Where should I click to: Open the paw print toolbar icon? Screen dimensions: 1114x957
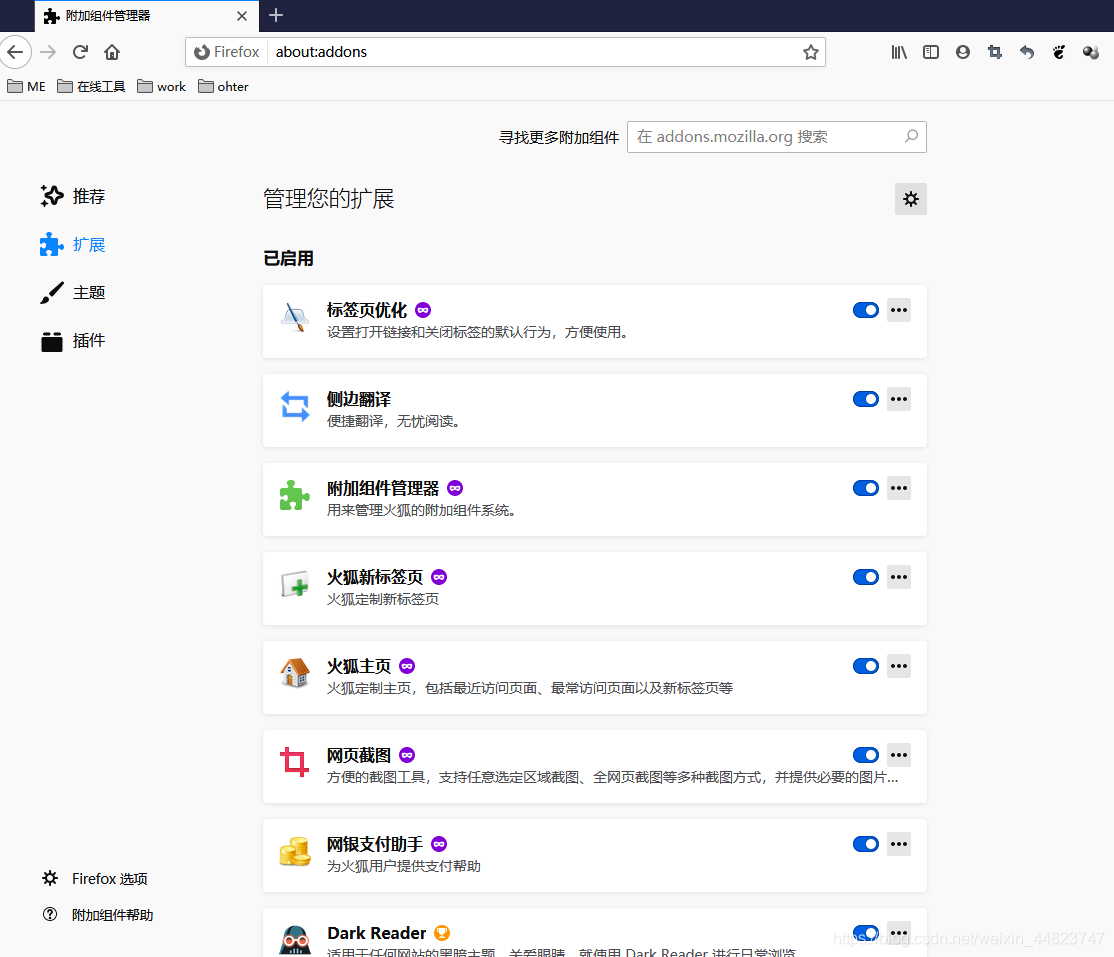1059,52
